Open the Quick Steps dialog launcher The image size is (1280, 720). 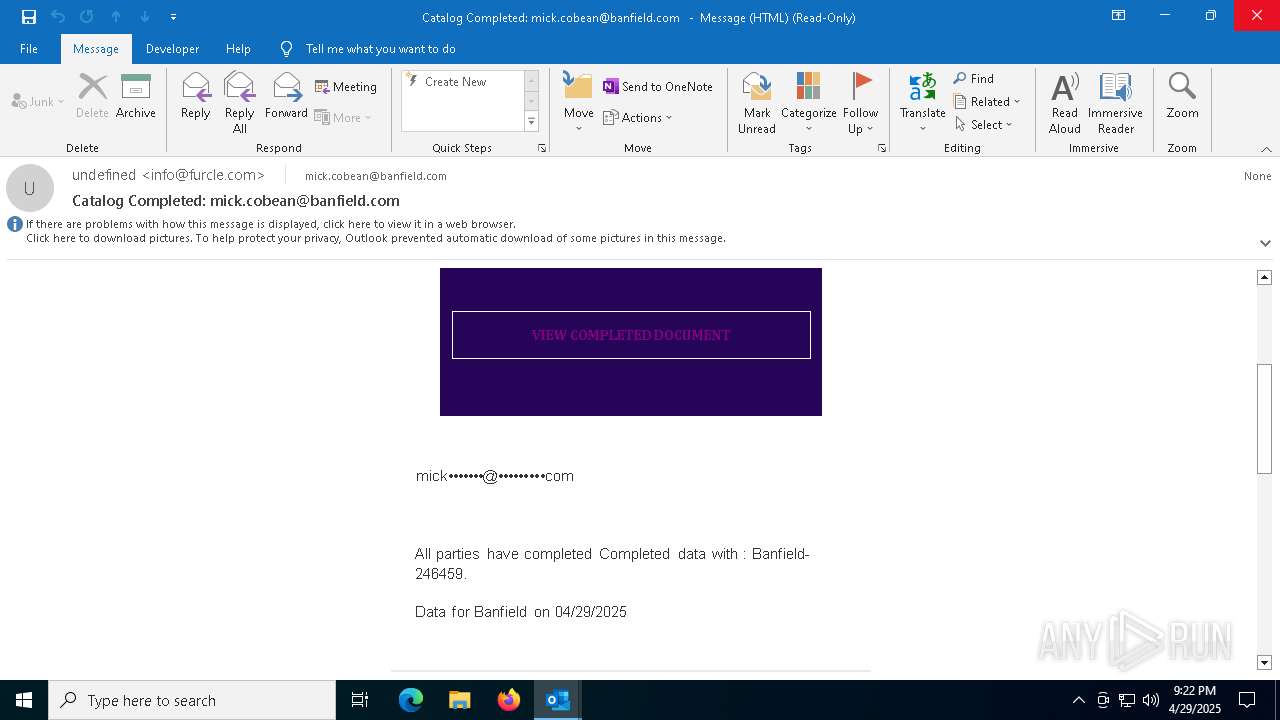click(x=542, y=148)
